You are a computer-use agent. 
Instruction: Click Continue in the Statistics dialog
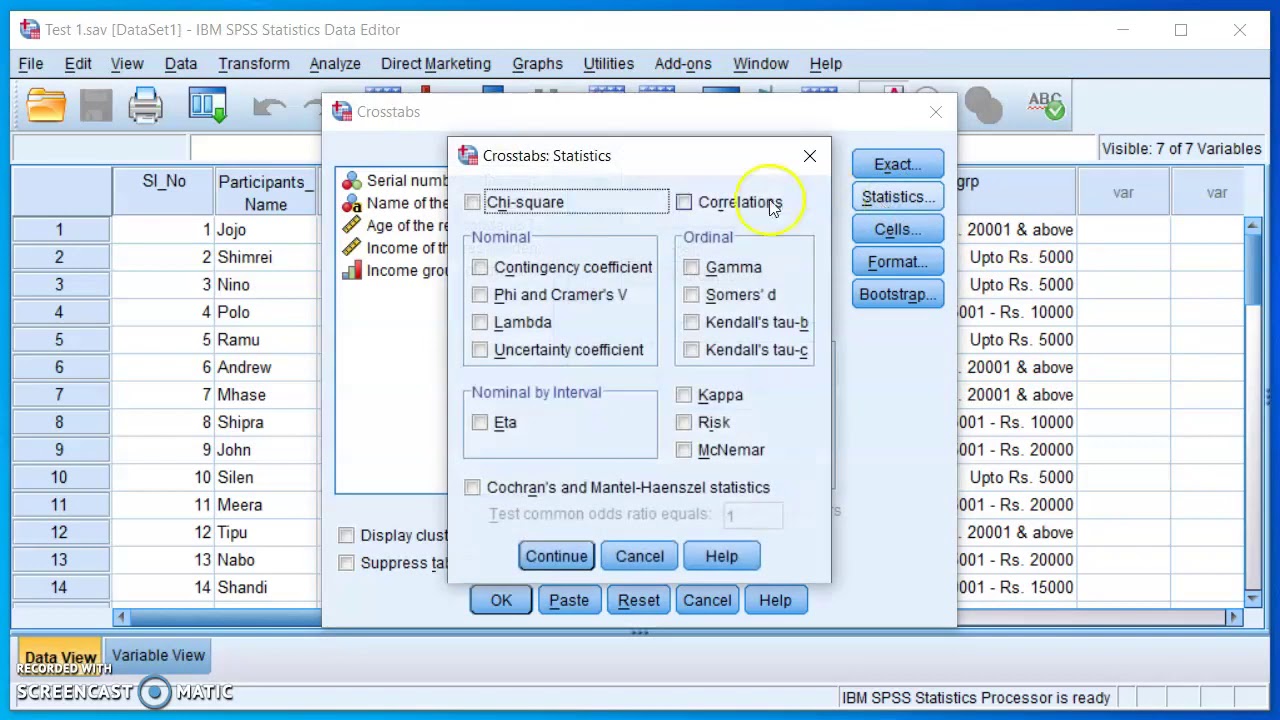(x=557, y=556)
